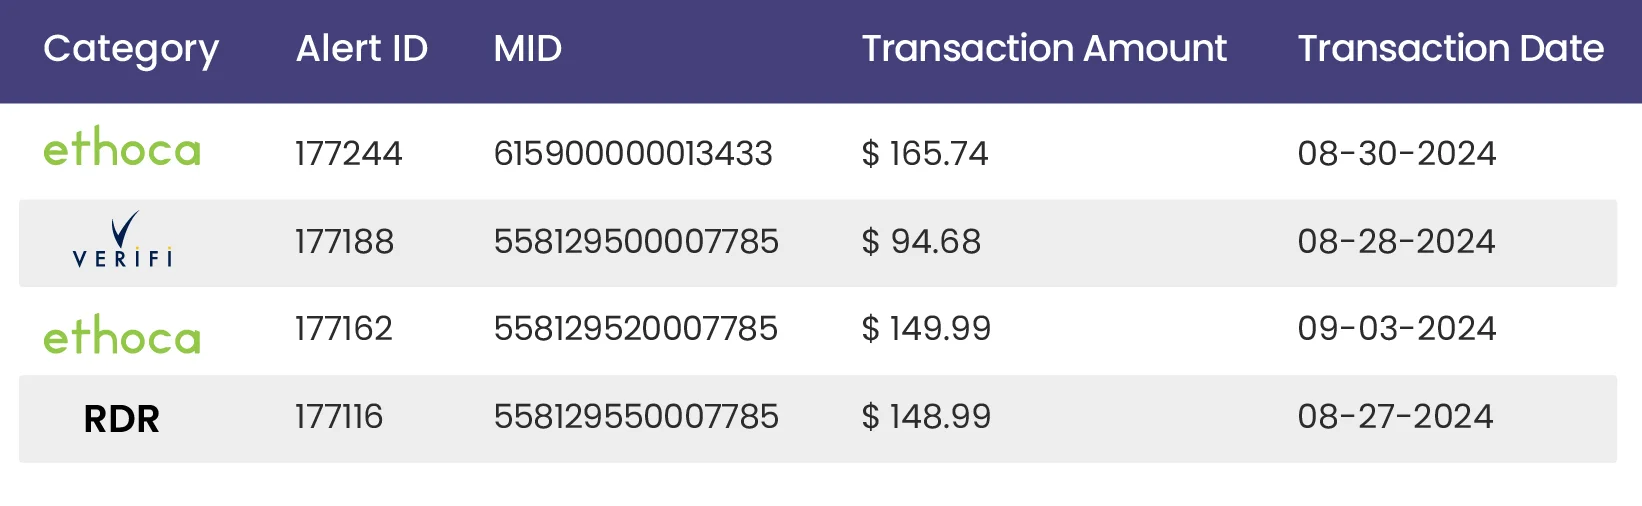Click the 08-28-2024 transaction date
1642x506 pixels.
[1396, 241]
